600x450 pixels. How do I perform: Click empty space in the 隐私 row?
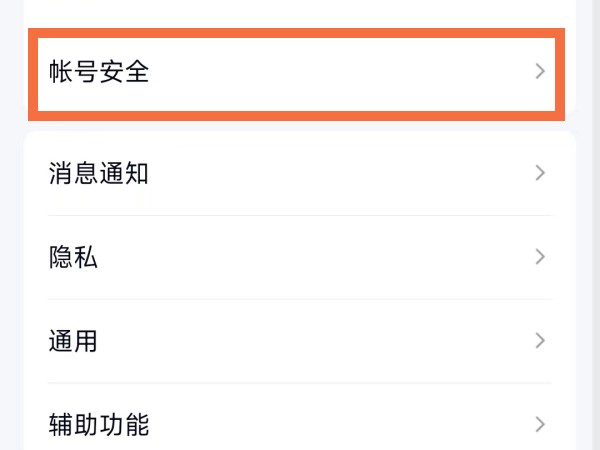(300, 257)
